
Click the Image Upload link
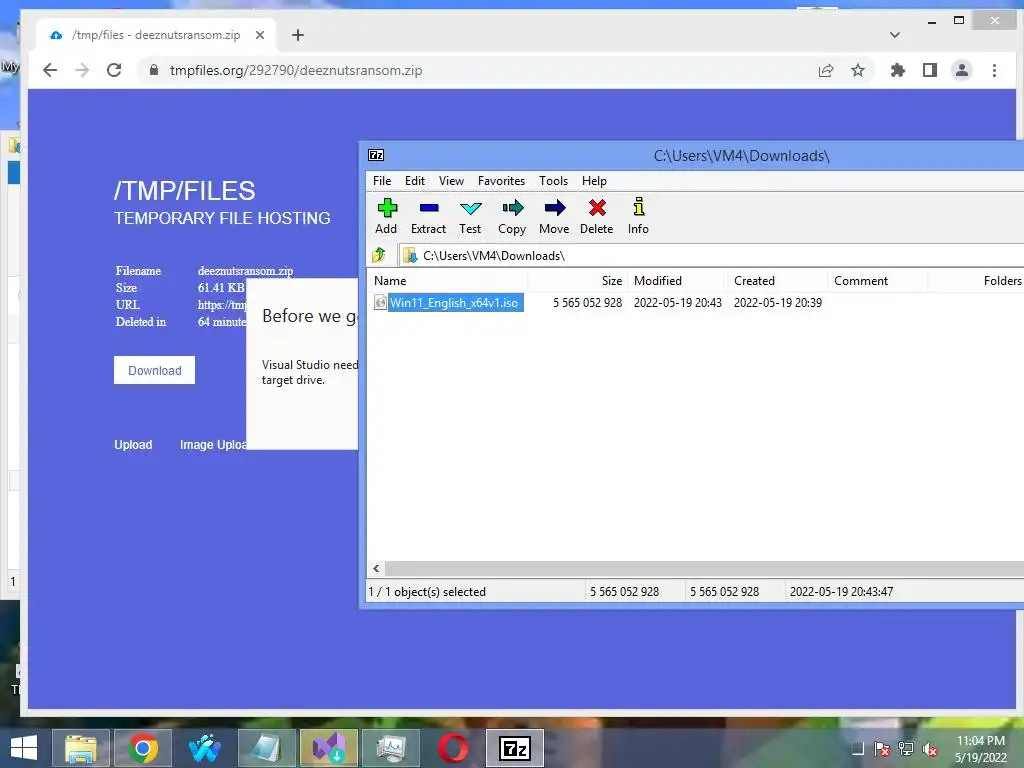(x=213, y=445)
